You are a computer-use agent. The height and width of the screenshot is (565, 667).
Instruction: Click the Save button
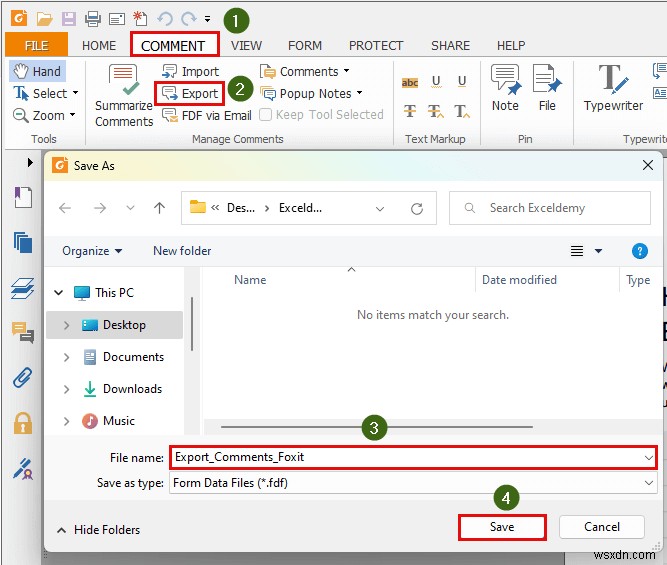[x=502, y=527]
